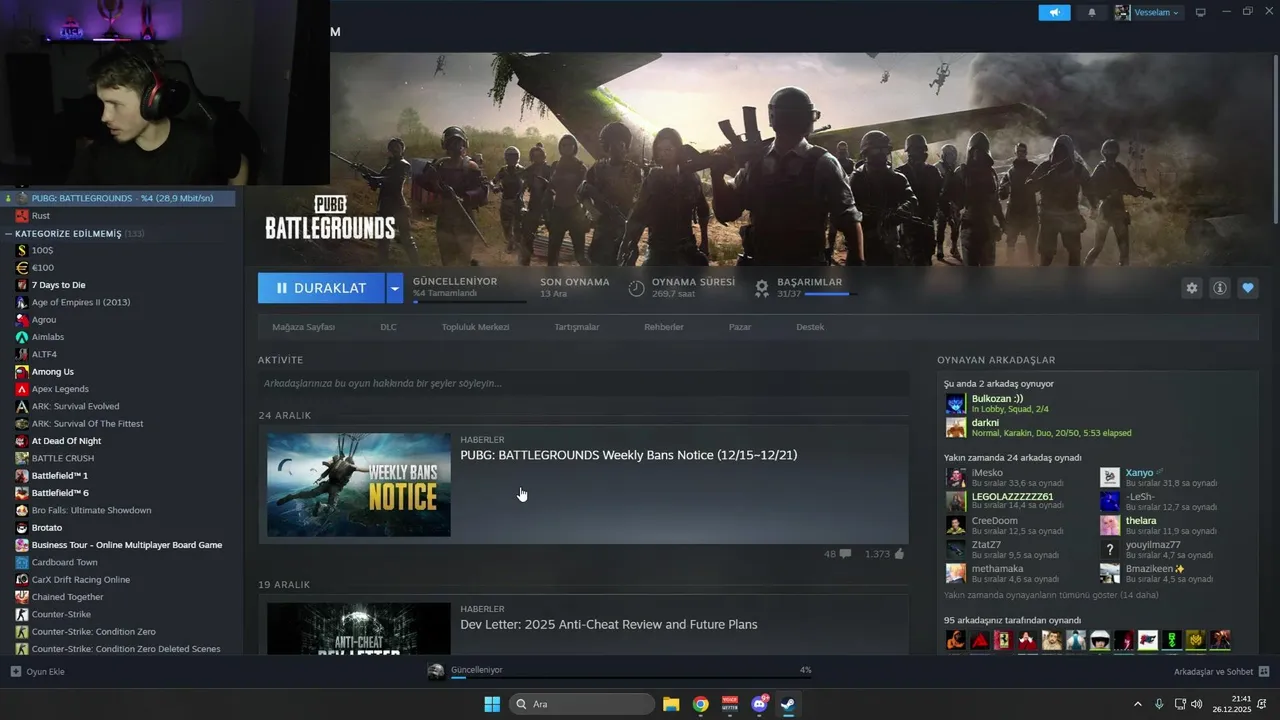Select Aimlabs in library list
The image size is (1280, 720).
(x=47, y=337)
